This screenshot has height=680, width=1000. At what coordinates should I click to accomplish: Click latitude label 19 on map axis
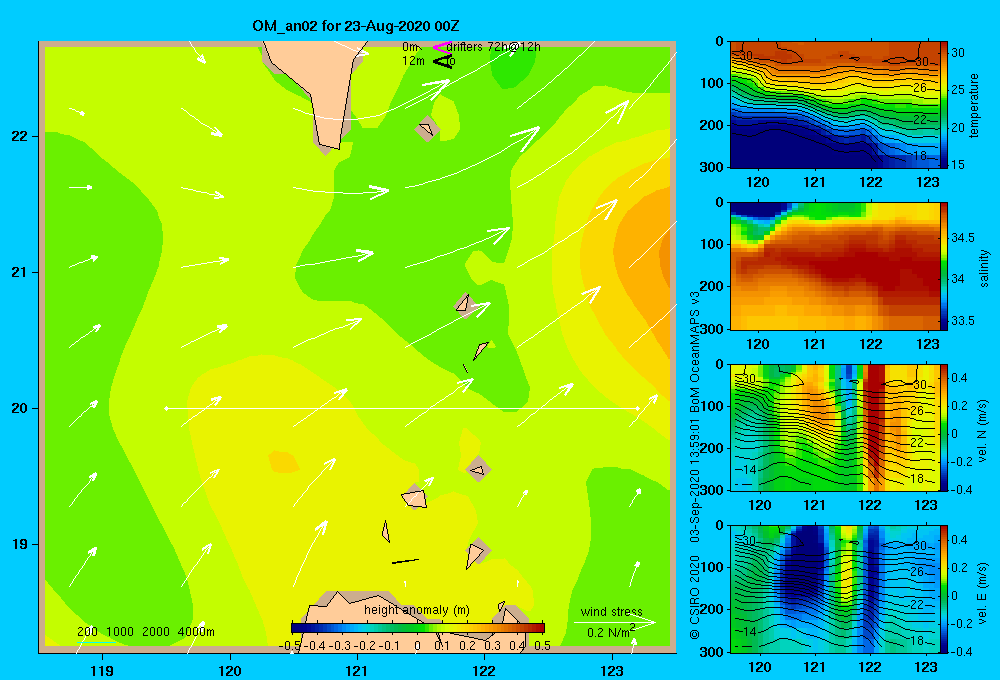coord(19,544)
